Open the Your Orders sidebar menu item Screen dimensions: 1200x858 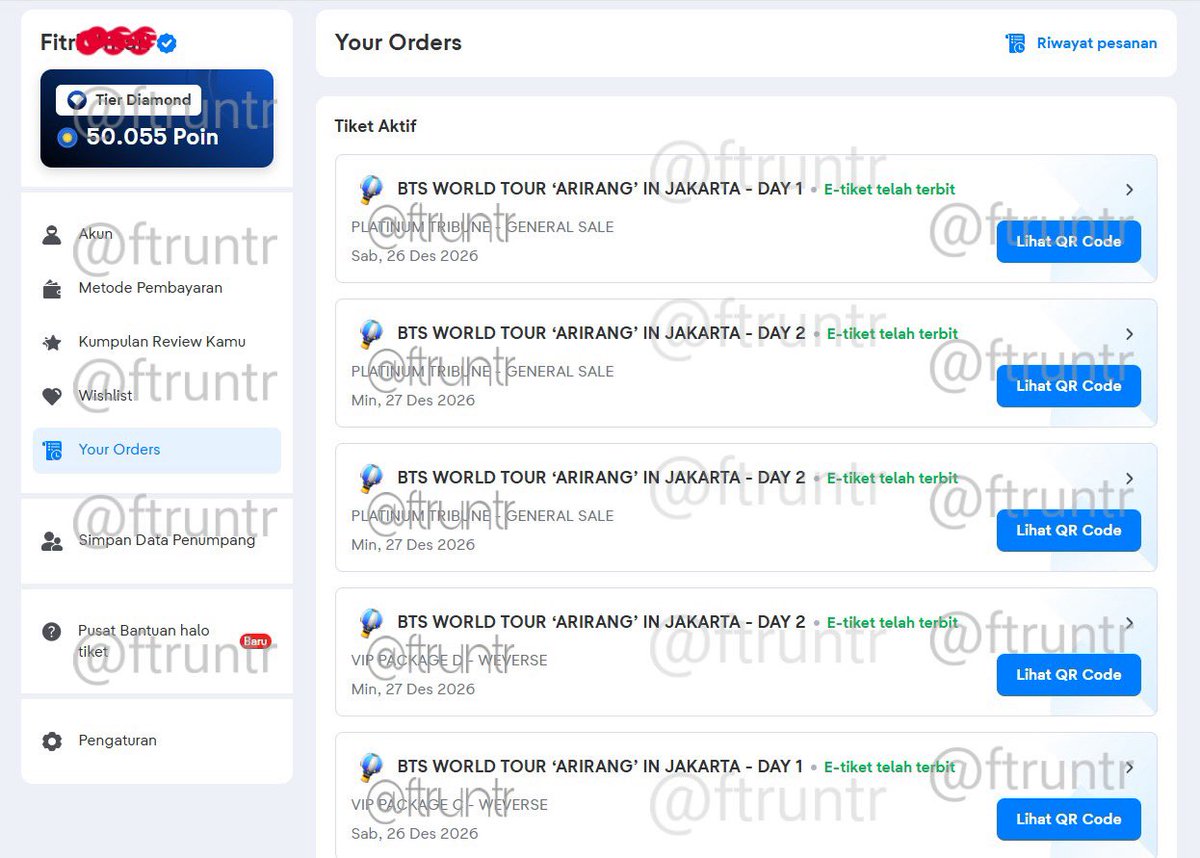[x=157, y=450]
